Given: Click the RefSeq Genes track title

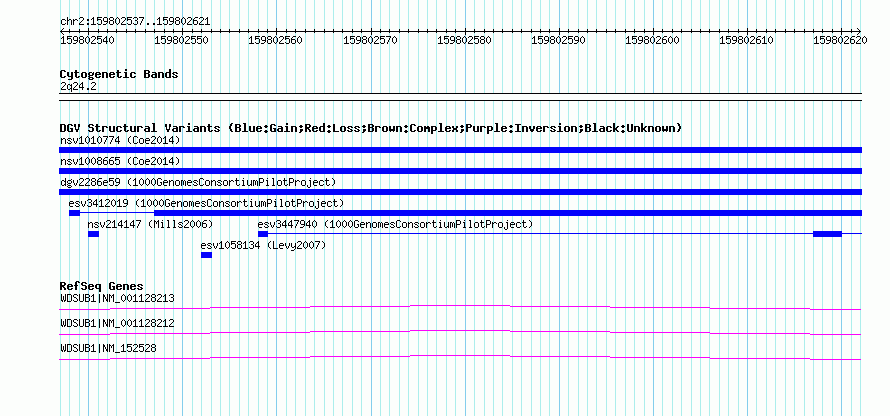Looking at the screenshot, I should click(102, 286).
